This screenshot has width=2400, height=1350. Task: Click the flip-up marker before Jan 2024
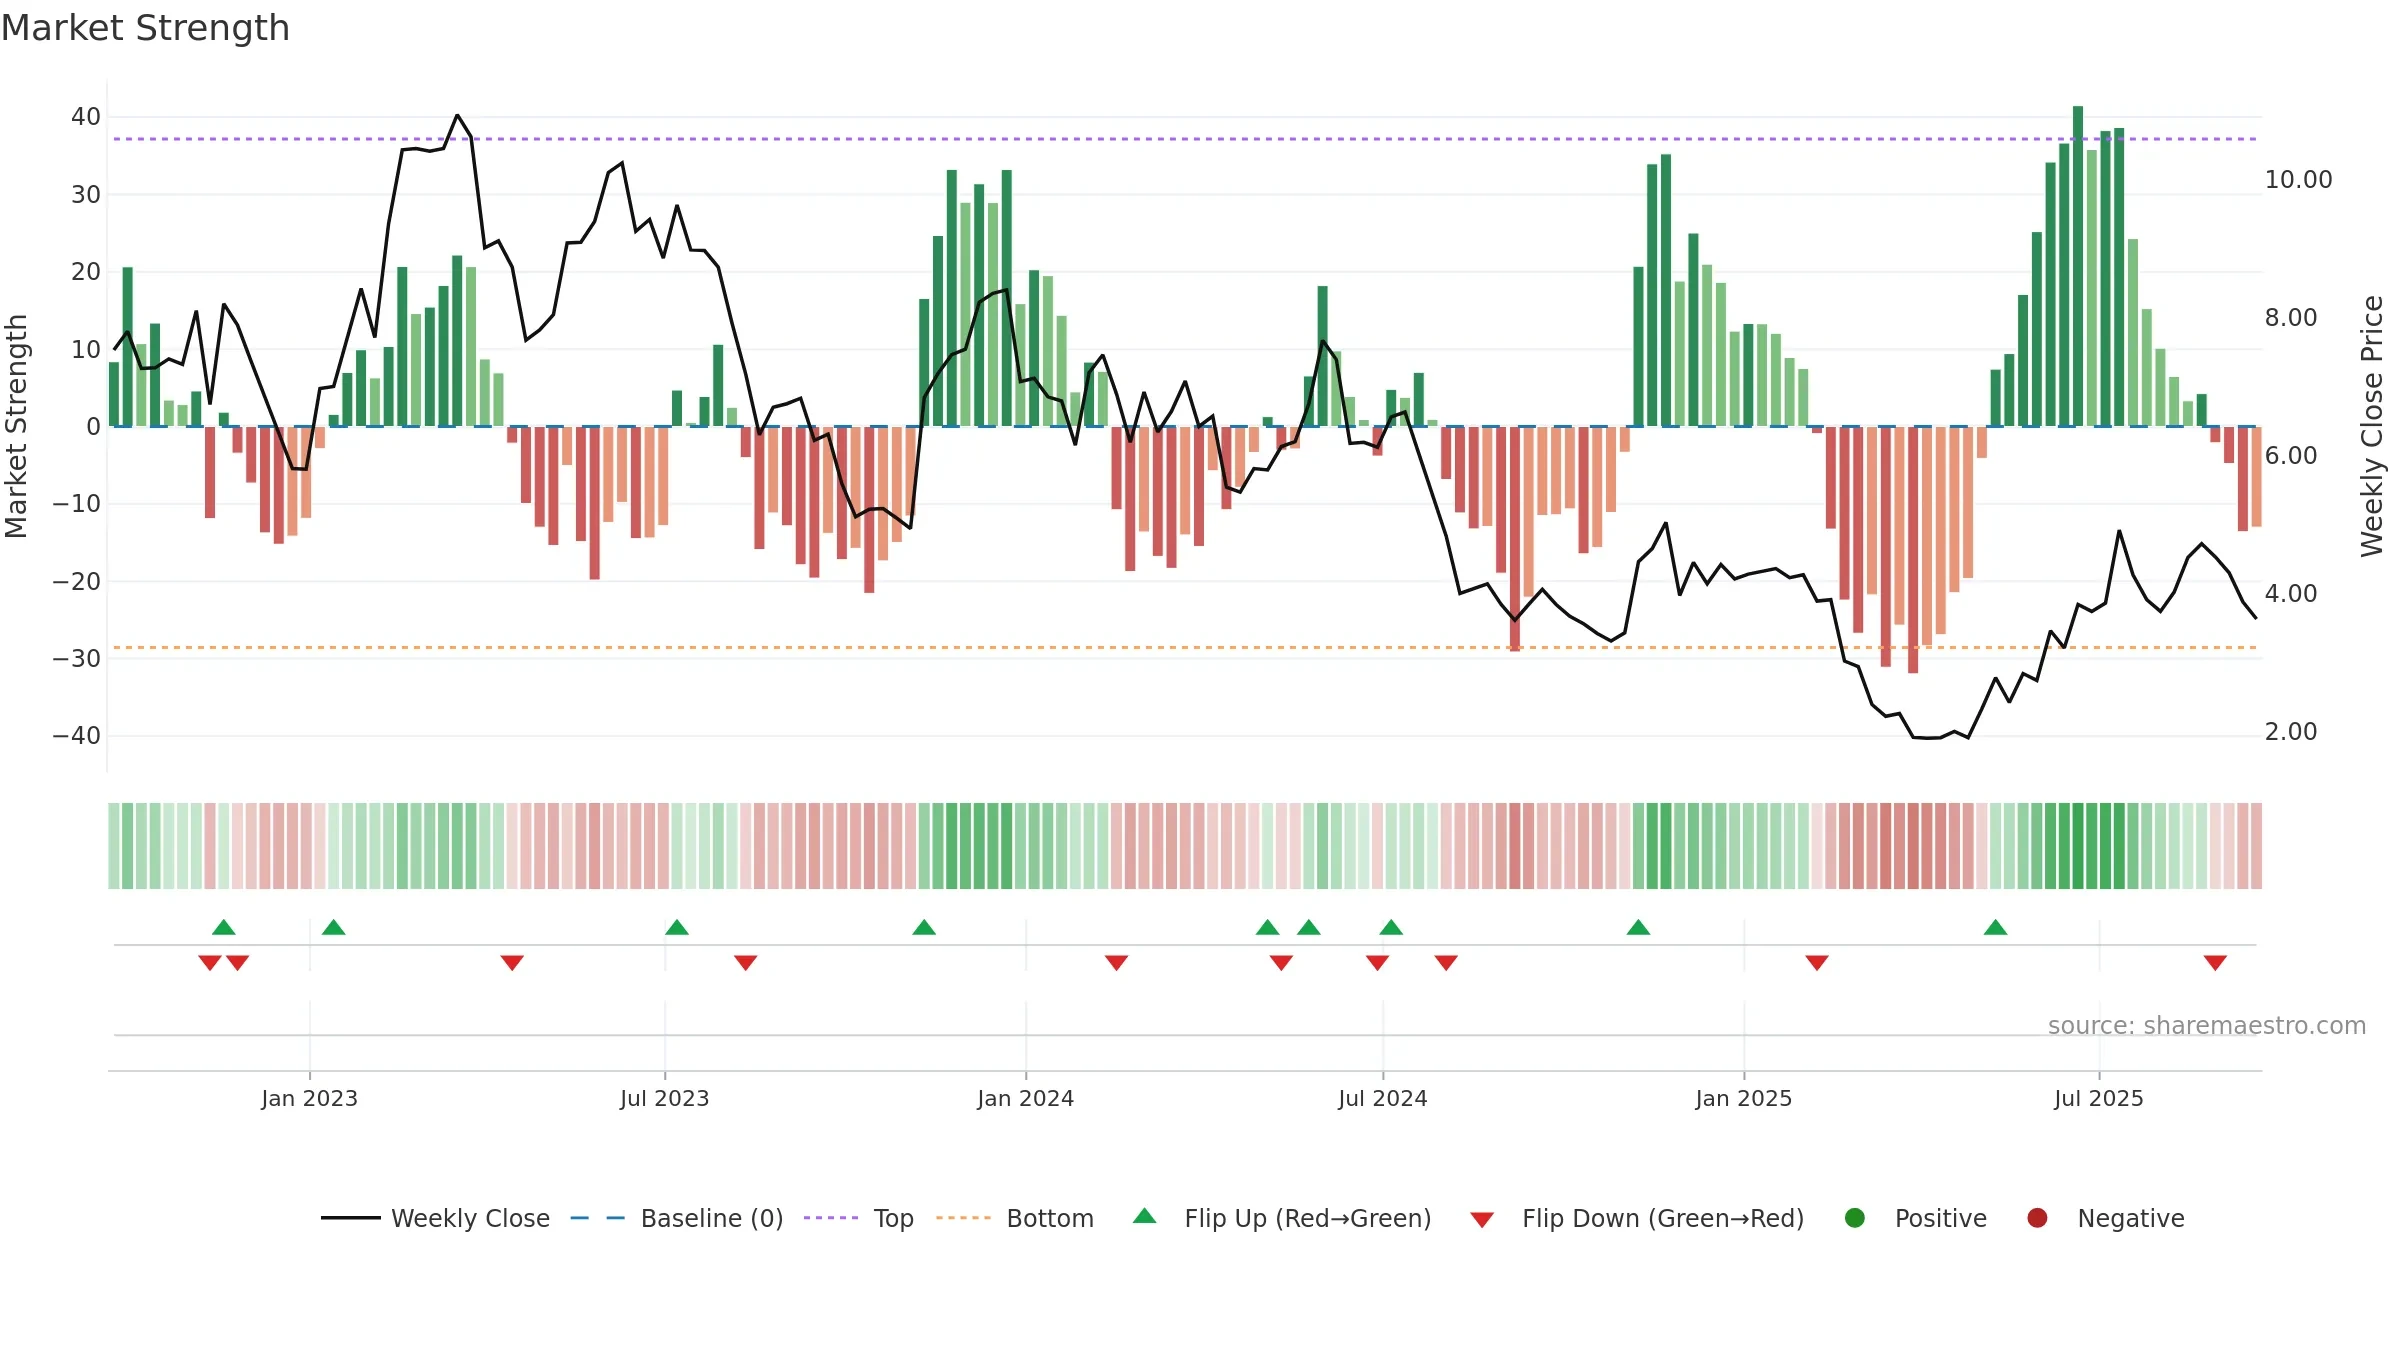[924, 927]
